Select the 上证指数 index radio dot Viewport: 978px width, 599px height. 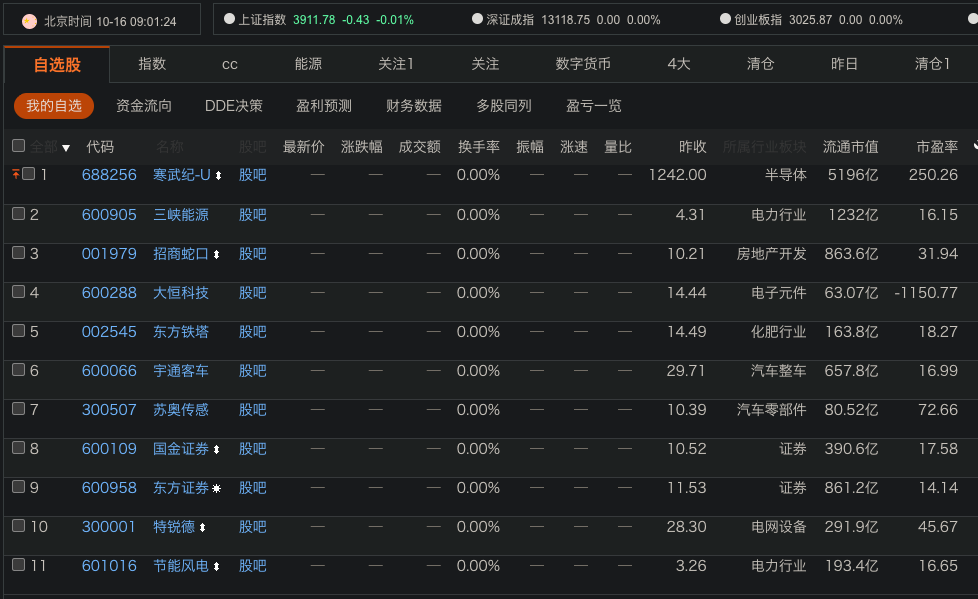(229, 19)
